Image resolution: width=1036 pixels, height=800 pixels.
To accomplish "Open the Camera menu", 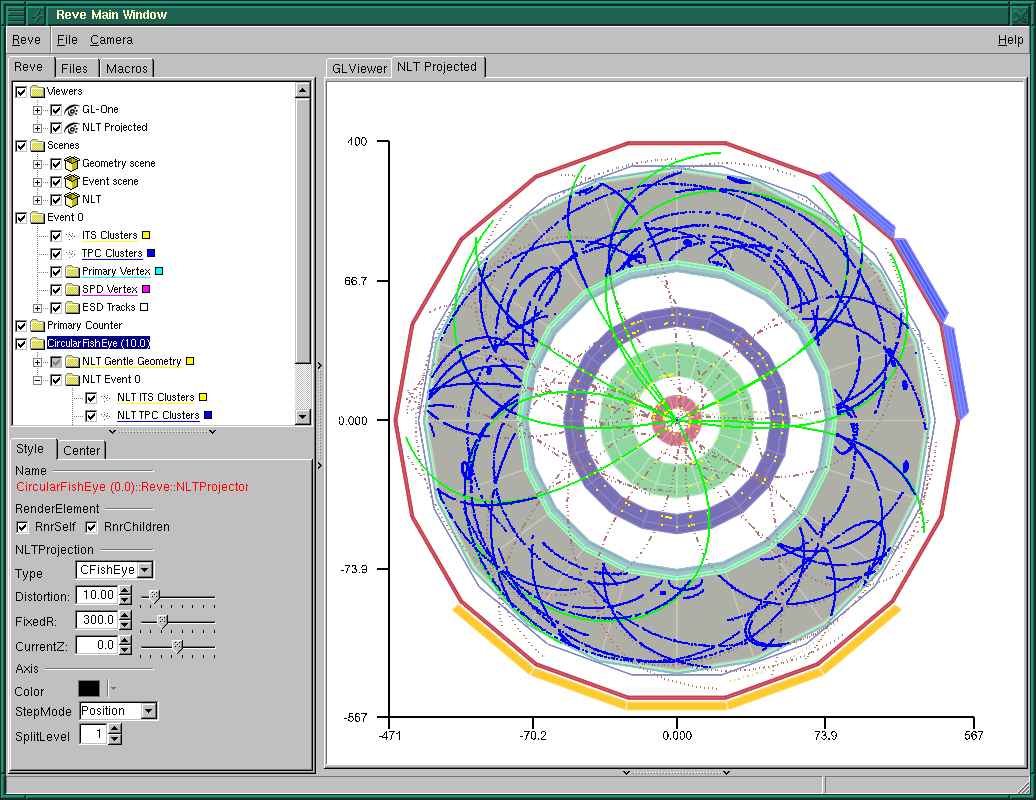I will coord(111,39).
